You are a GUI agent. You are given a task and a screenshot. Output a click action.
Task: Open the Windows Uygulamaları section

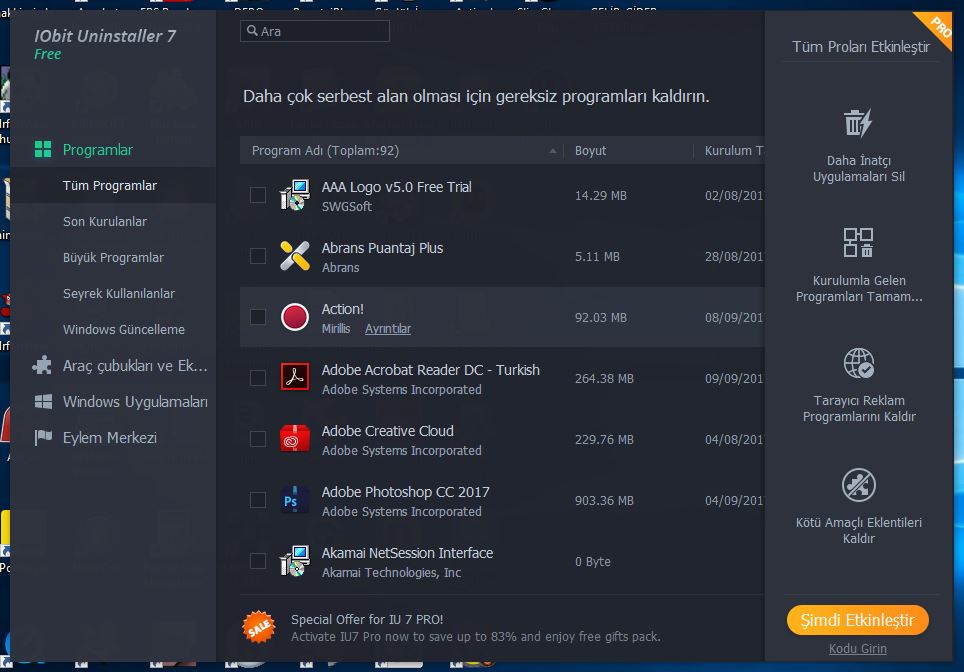pyautogui.click(x=135, y=402)
